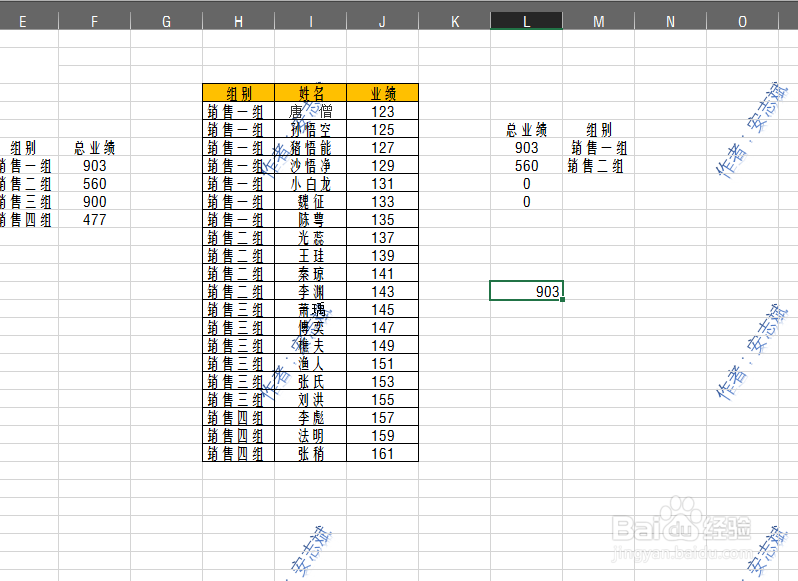This screenshot has width=798, height=581.
Task: Click 总业绩 header in column F
Action: click(x=94, y=148)
